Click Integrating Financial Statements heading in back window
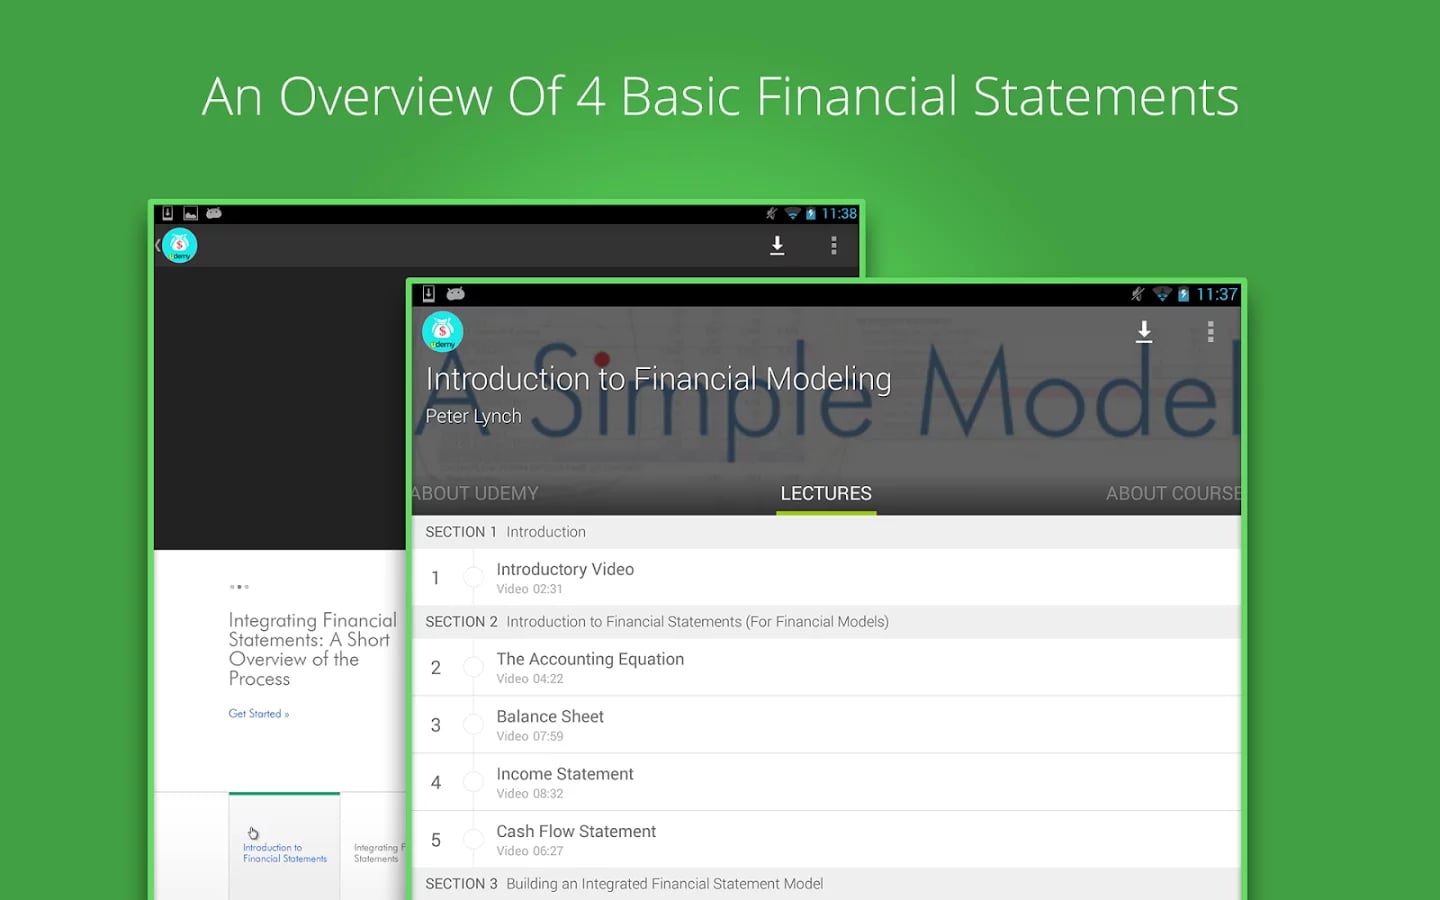This screenshot has width=1440, height=900. point(312,649)
